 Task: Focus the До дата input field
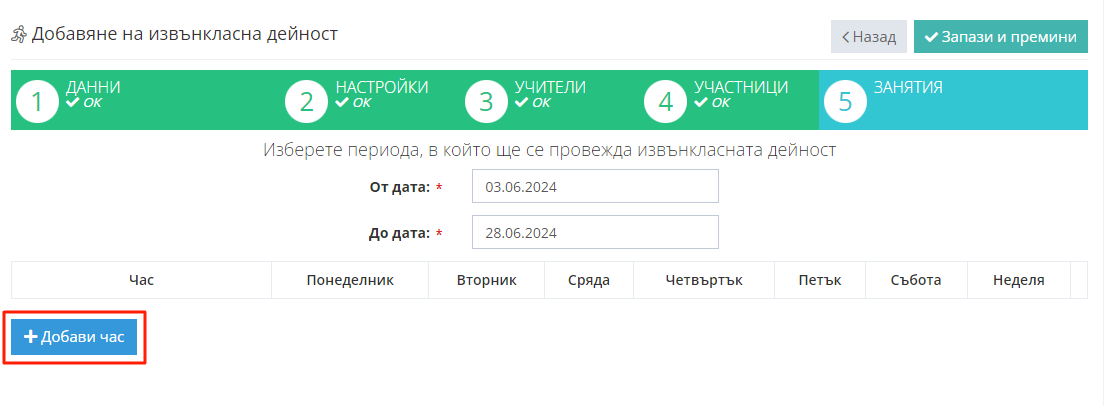point(595,232)
